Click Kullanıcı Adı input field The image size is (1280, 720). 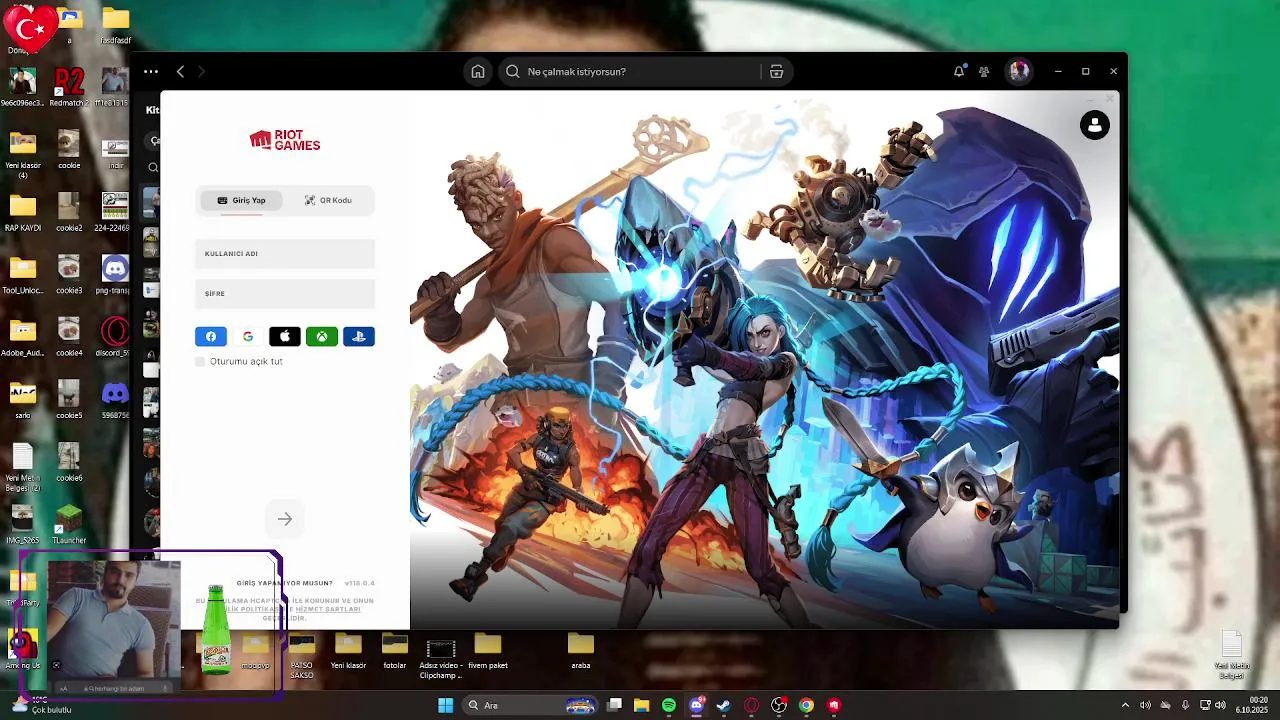(x=285, y=254)
